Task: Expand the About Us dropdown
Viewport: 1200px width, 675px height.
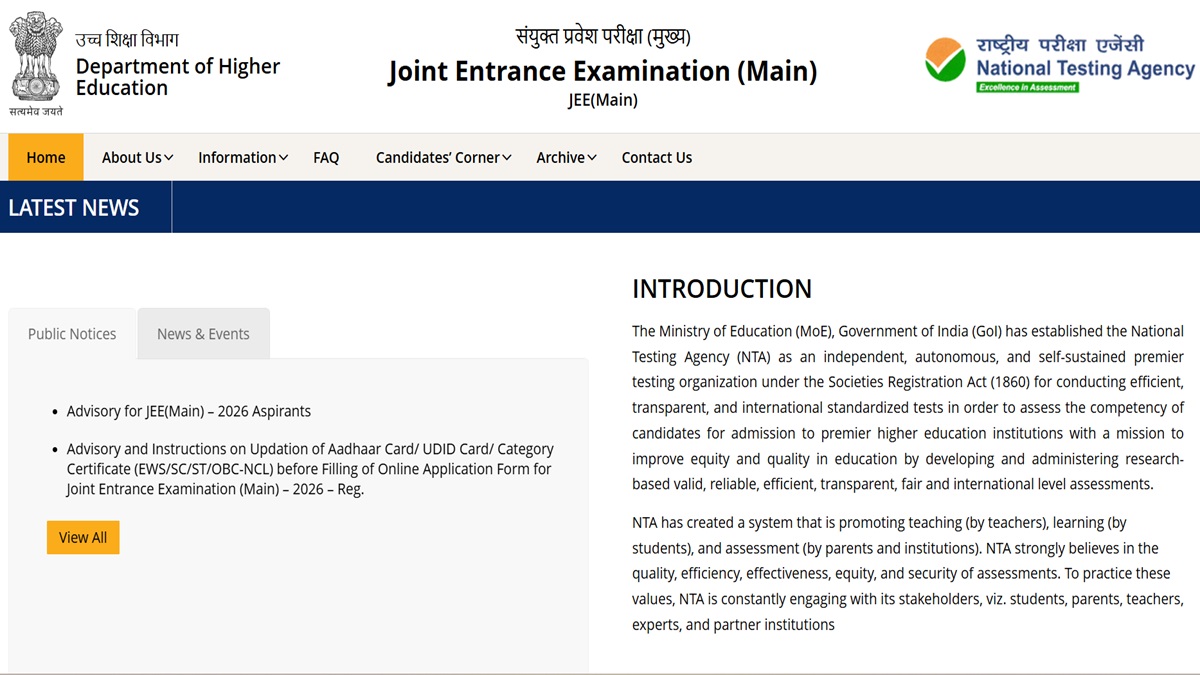Action: pyautogui.click(x=137, y=157)
